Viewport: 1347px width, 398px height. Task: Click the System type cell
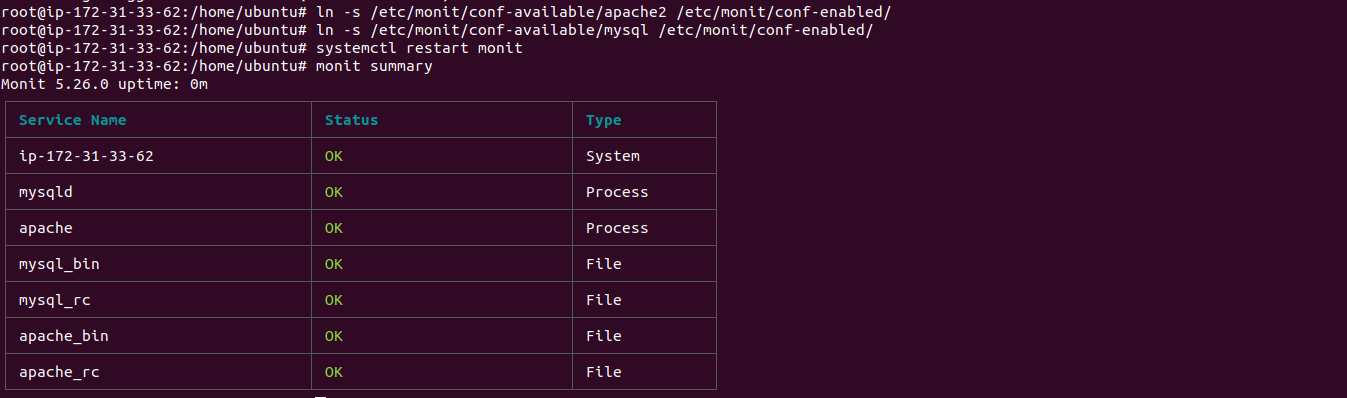pos(613,156)
